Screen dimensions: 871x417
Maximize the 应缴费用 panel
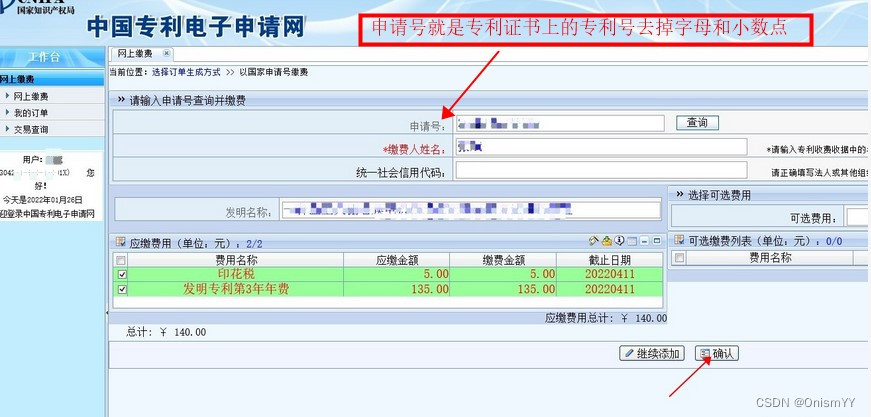657,242
